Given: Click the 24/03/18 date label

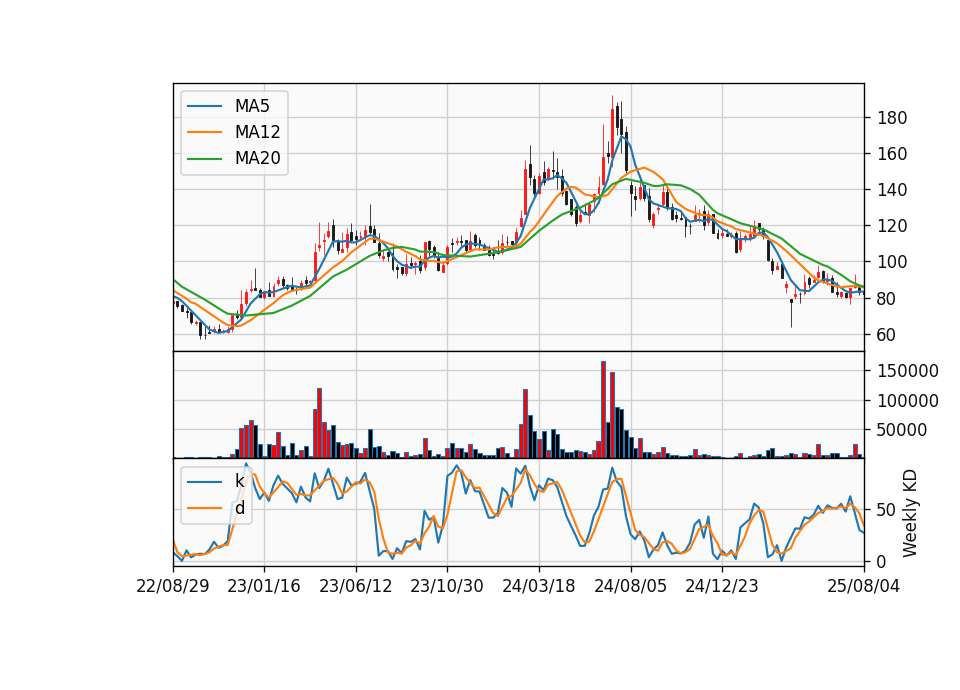Looking at the screenshot, I should [539, 586].
